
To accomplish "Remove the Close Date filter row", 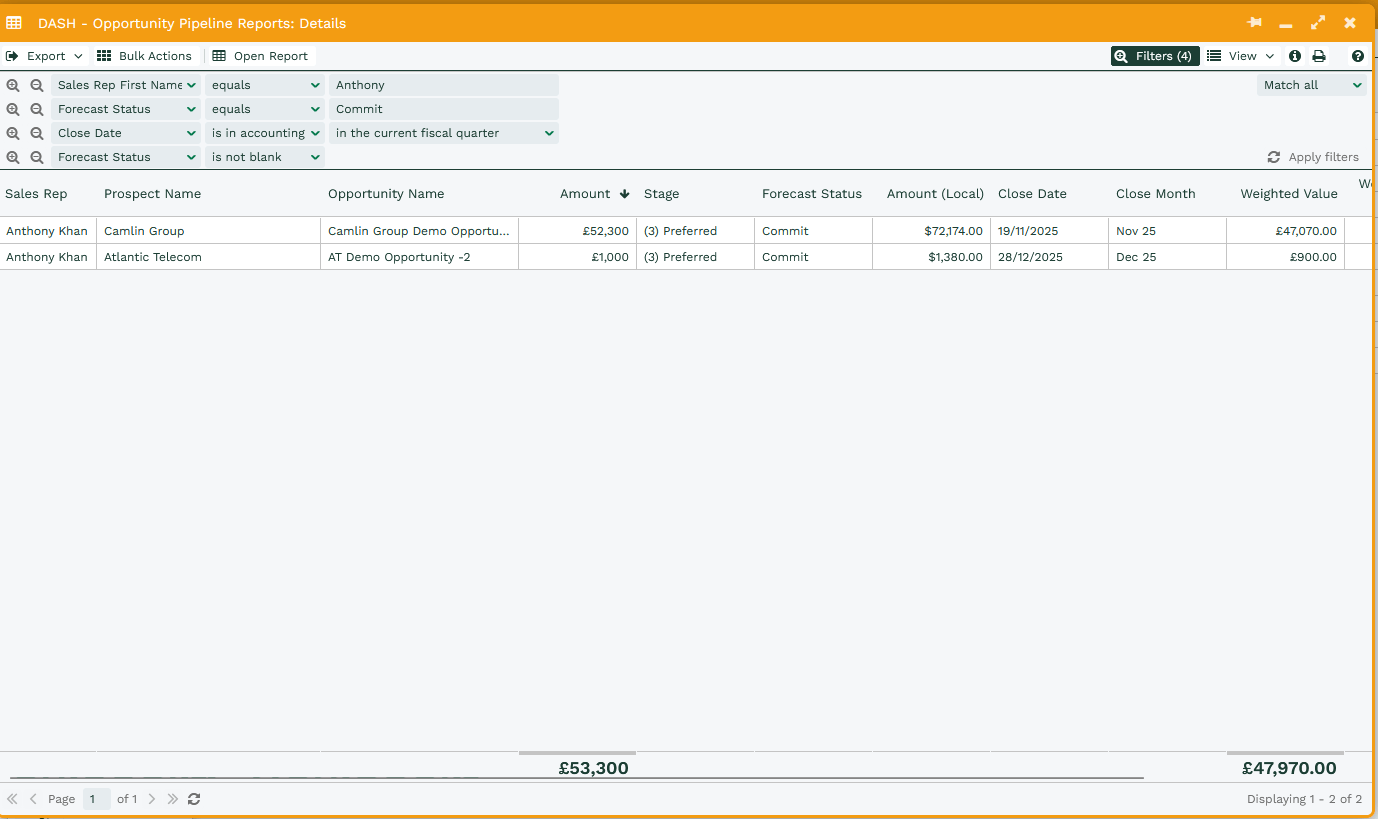I will pos(37,133).
